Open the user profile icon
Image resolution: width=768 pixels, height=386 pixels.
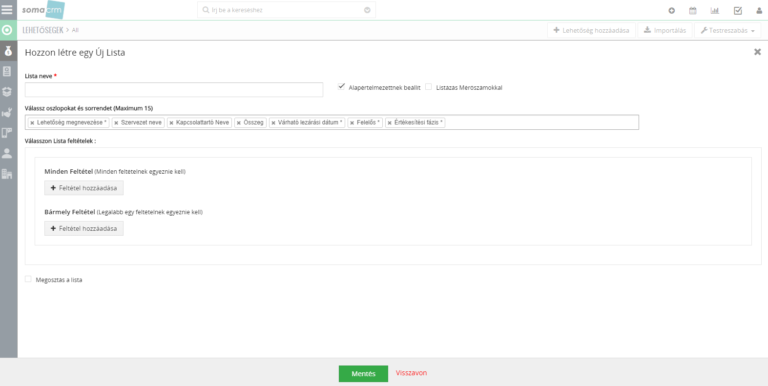759,10
